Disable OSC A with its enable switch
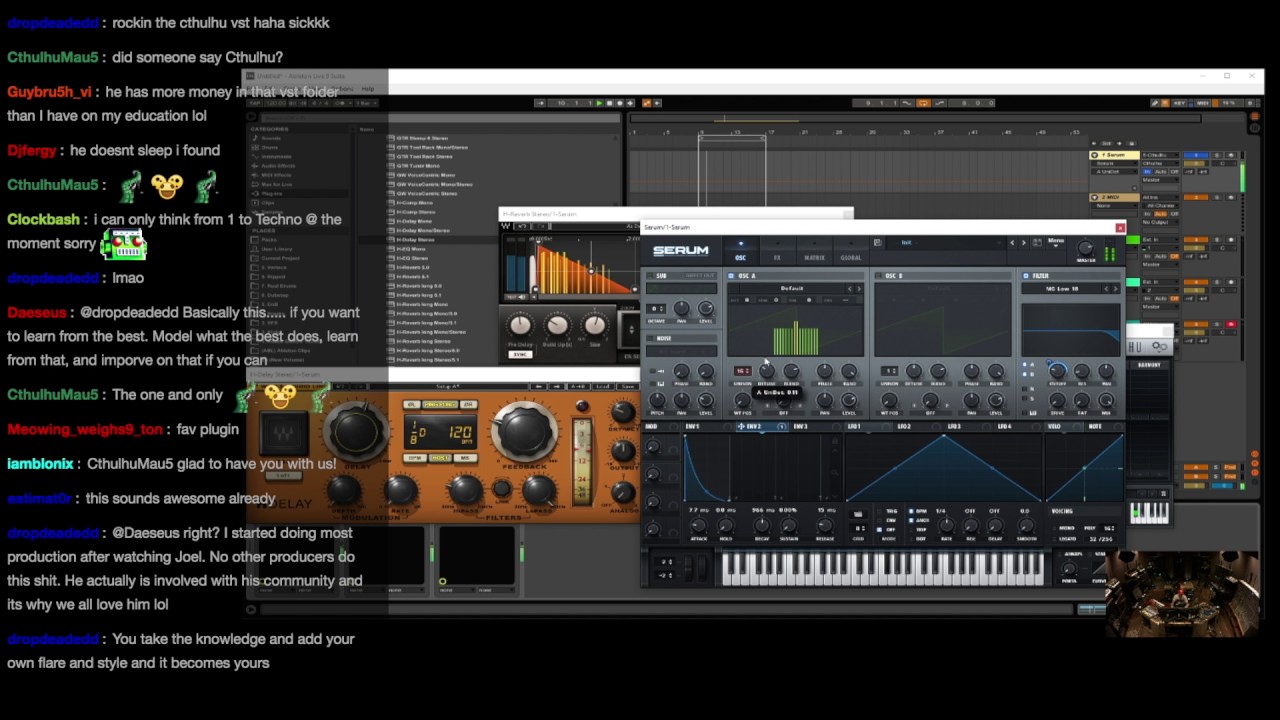Screen dimensions: 1280x720 coord(731,275)
